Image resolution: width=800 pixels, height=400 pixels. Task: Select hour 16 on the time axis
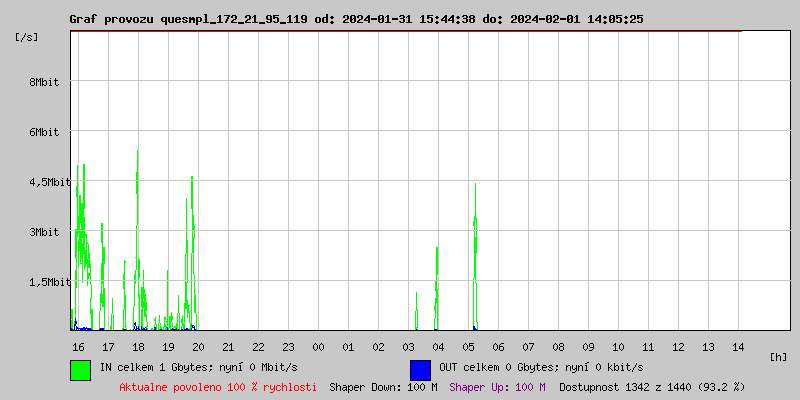[x=78, y=346]
